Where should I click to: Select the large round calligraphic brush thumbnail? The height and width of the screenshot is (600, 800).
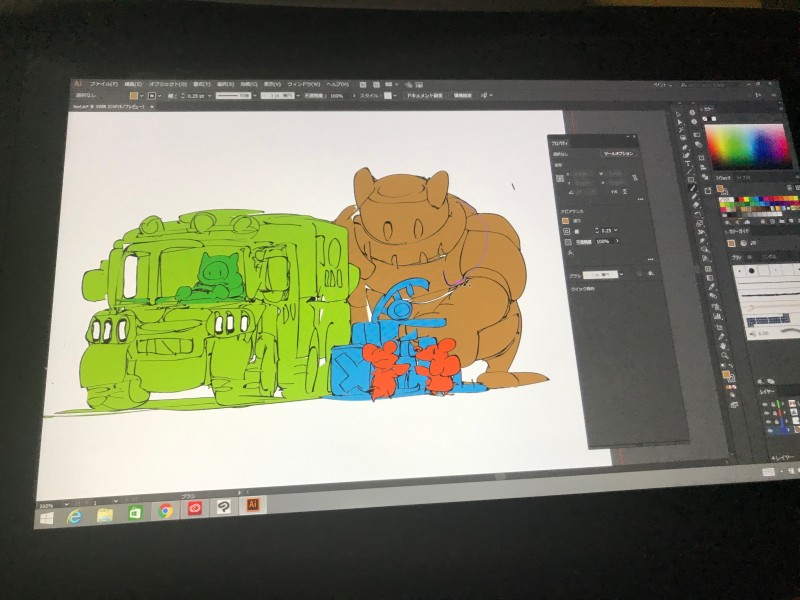tap(752, 270)
